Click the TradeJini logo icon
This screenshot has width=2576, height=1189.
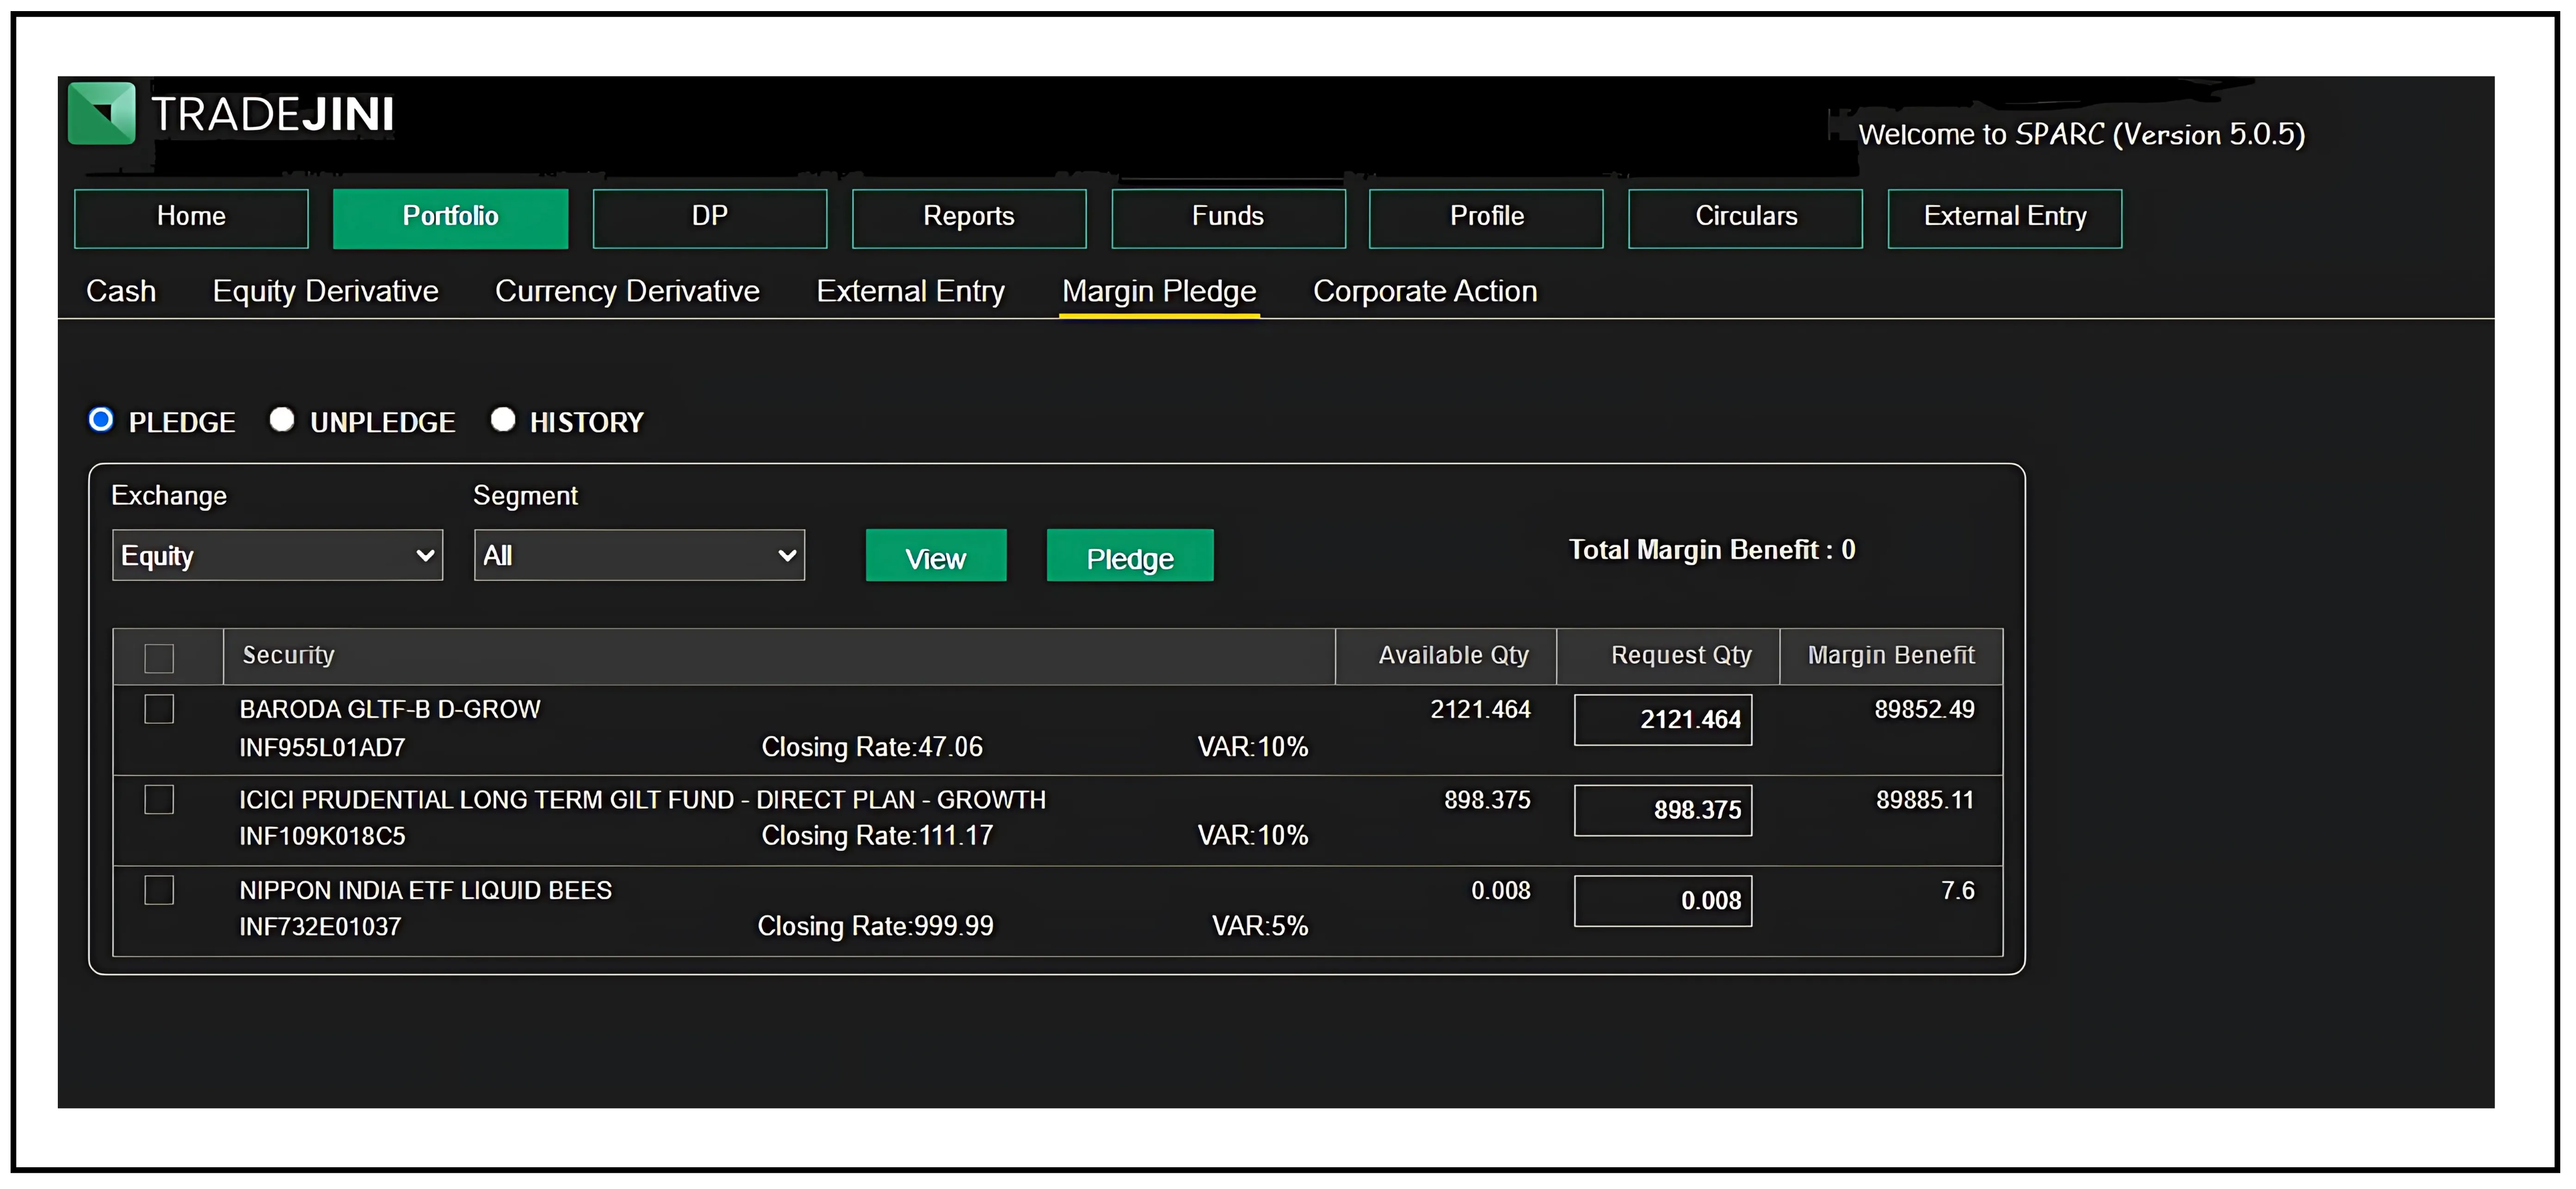[101, 113]
